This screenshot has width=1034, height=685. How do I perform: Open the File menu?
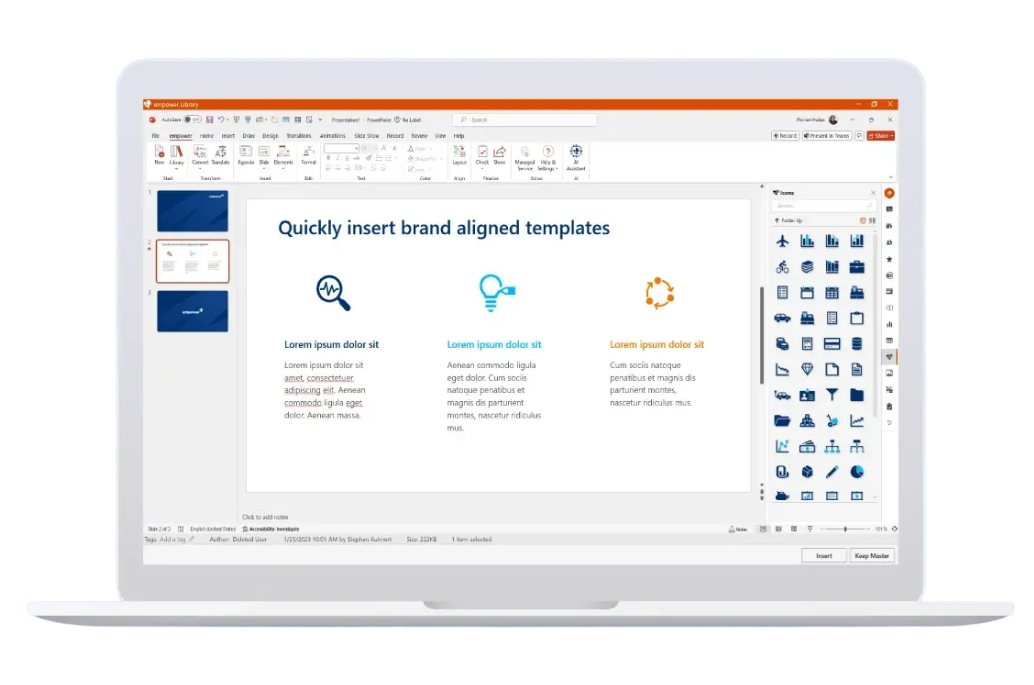(x=156, y=136)
